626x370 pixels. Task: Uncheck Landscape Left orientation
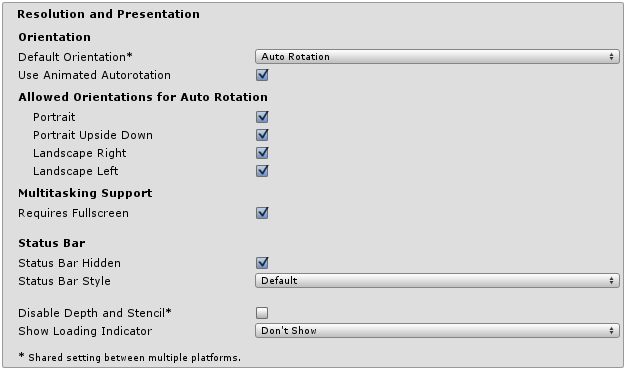point(262,171)
